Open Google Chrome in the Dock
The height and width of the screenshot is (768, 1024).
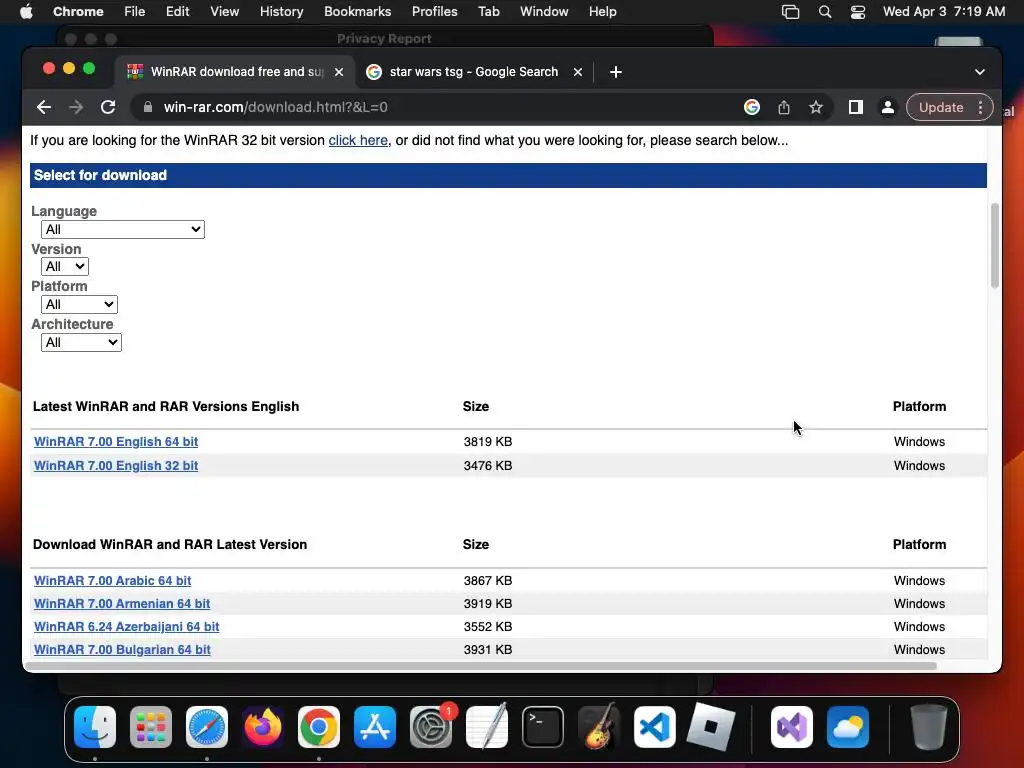pos(319,727)
